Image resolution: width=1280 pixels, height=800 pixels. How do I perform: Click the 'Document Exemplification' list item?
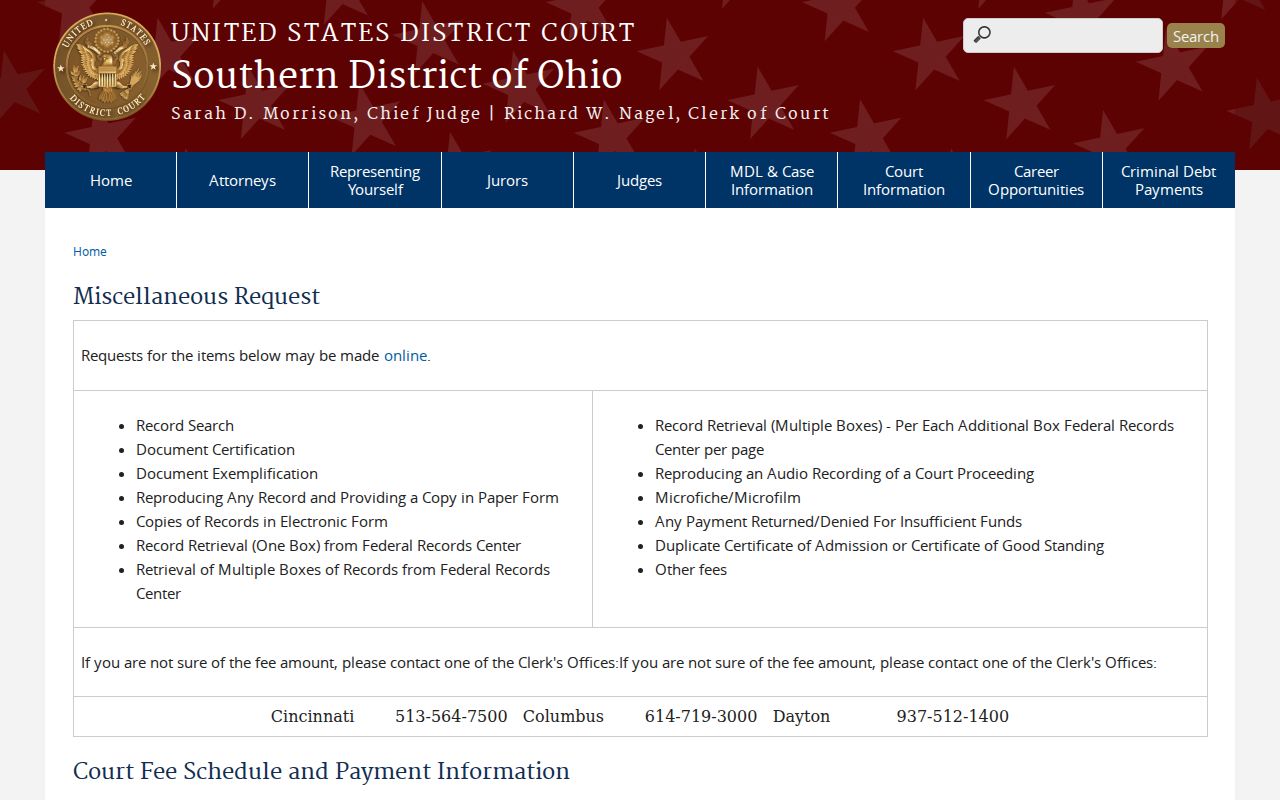tap(227, 473)
